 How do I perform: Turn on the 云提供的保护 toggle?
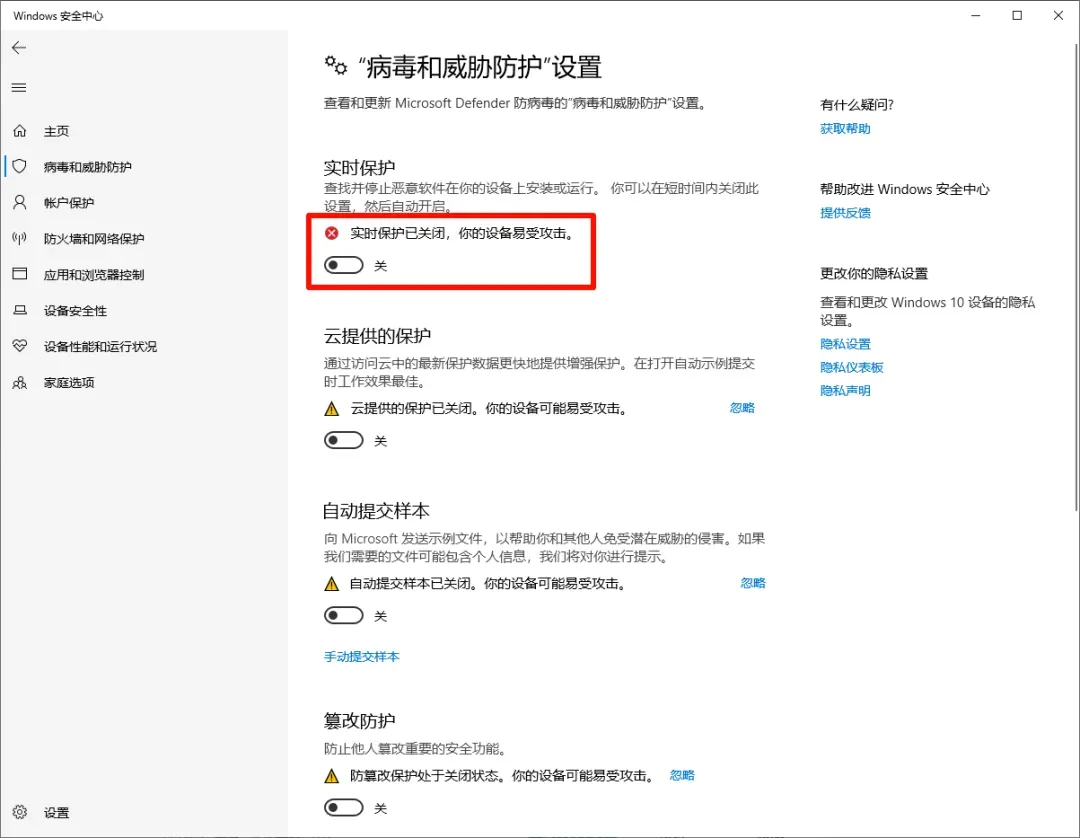(344, 440)
